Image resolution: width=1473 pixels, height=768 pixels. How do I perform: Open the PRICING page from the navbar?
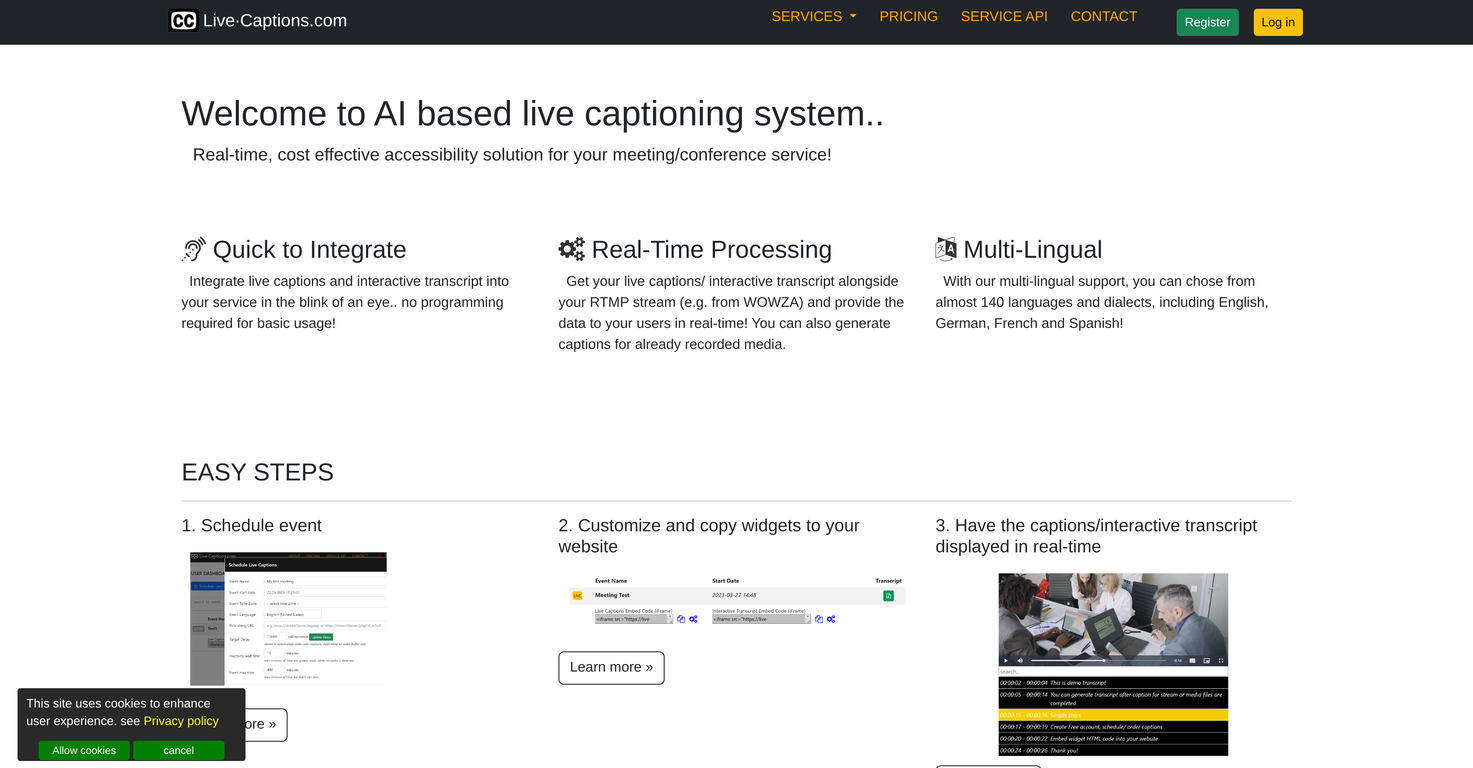tap(908, 16)
